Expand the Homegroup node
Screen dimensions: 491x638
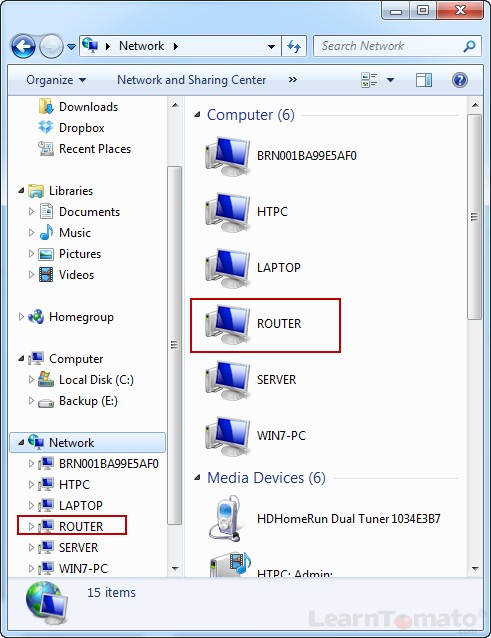21,317
